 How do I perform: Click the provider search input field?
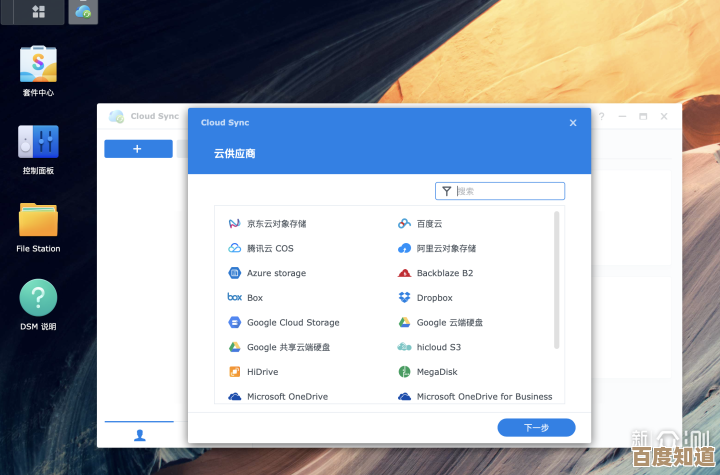(x=508, y=191)
